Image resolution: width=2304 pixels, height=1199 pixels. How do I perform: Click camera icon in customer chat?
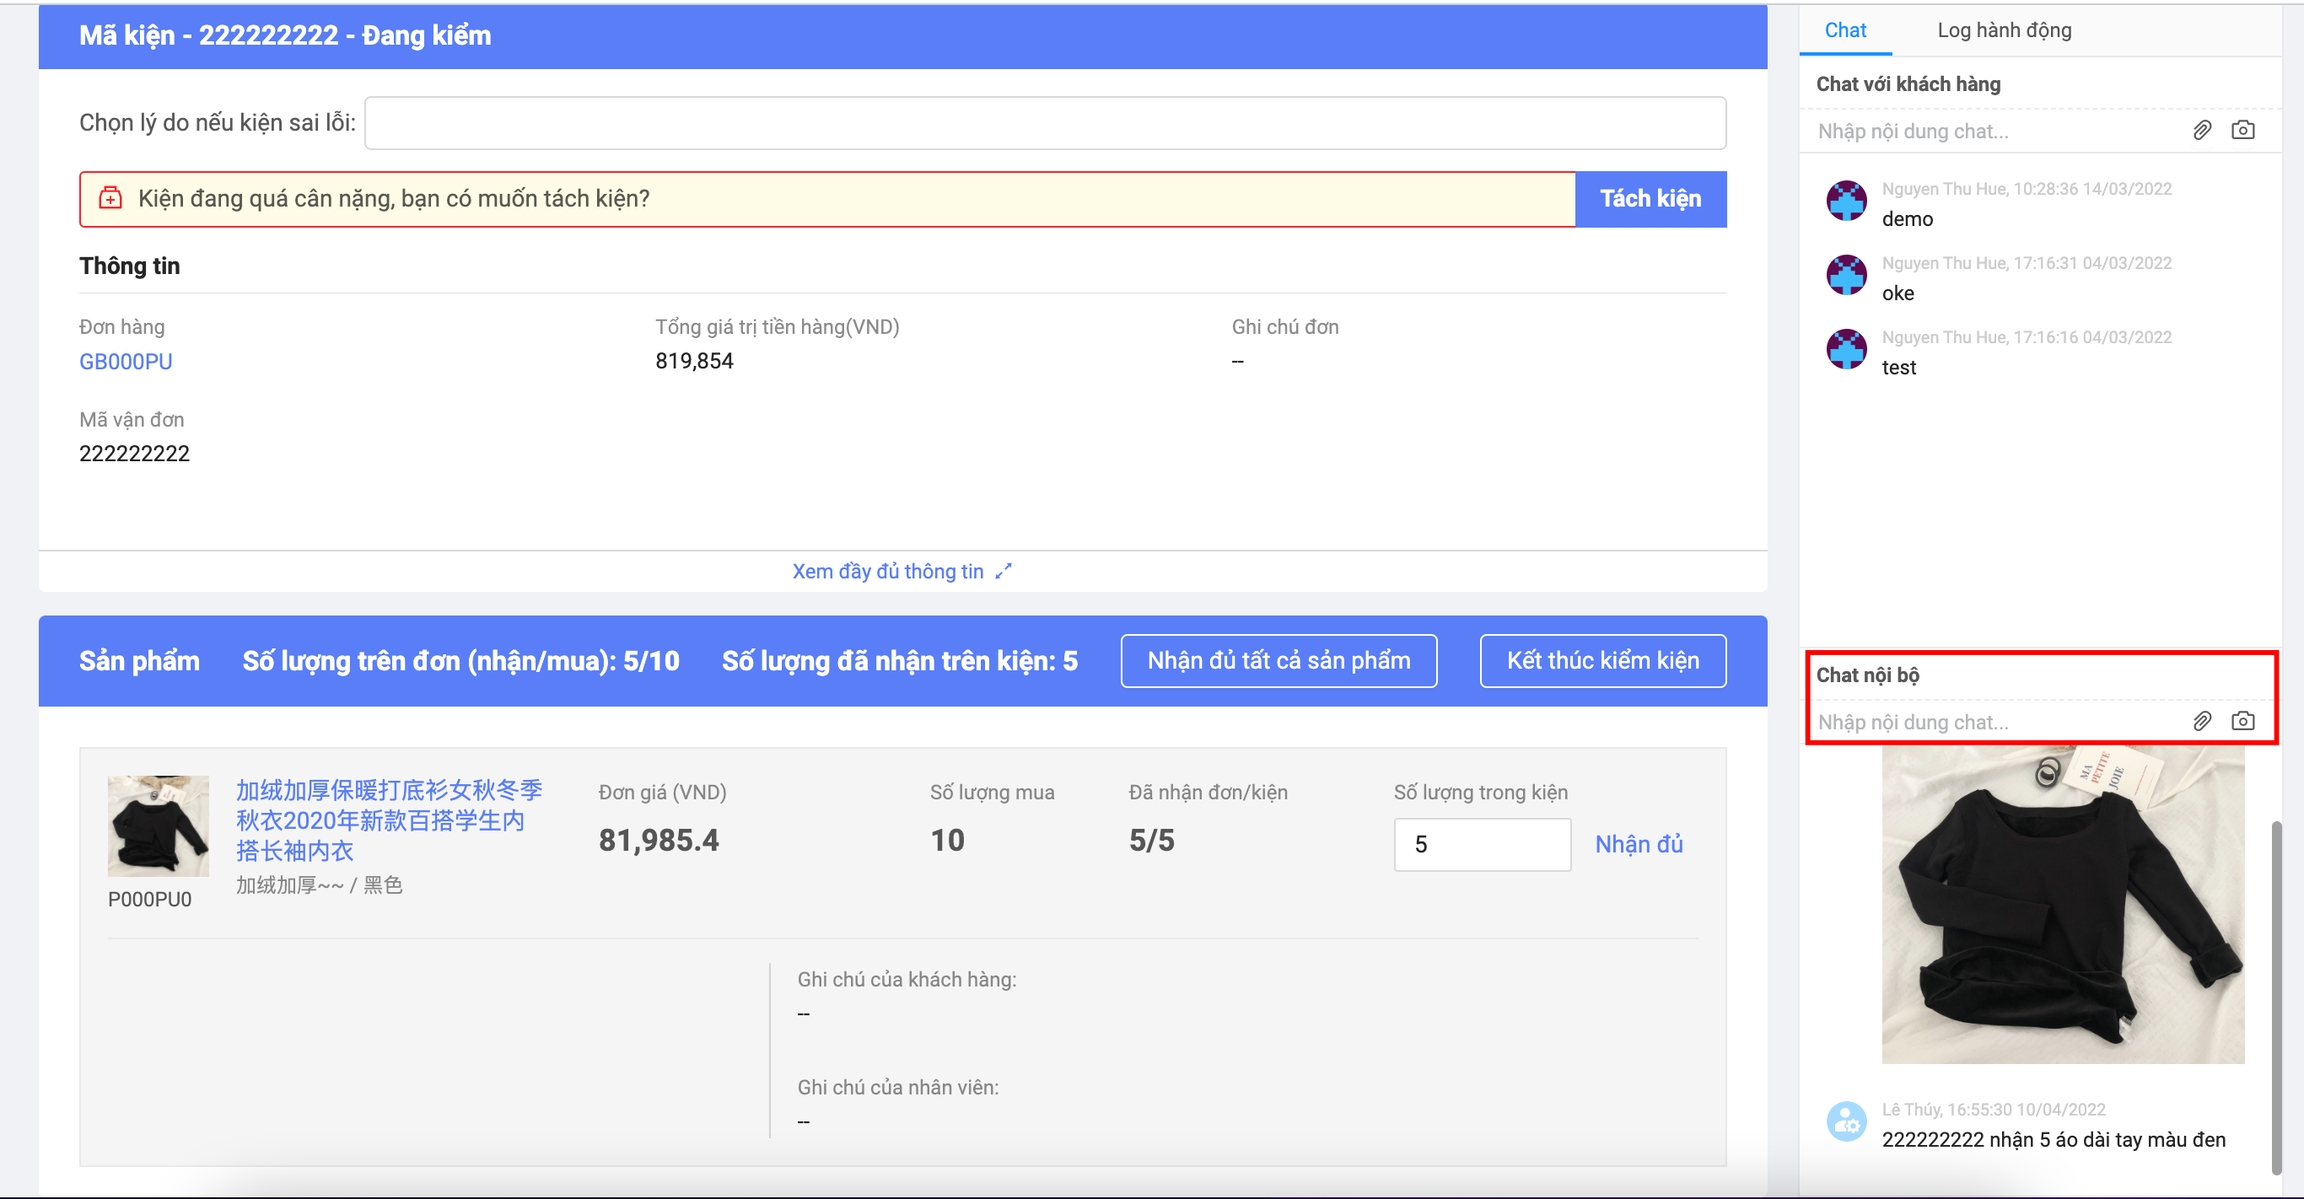[x=2243, y=130]
